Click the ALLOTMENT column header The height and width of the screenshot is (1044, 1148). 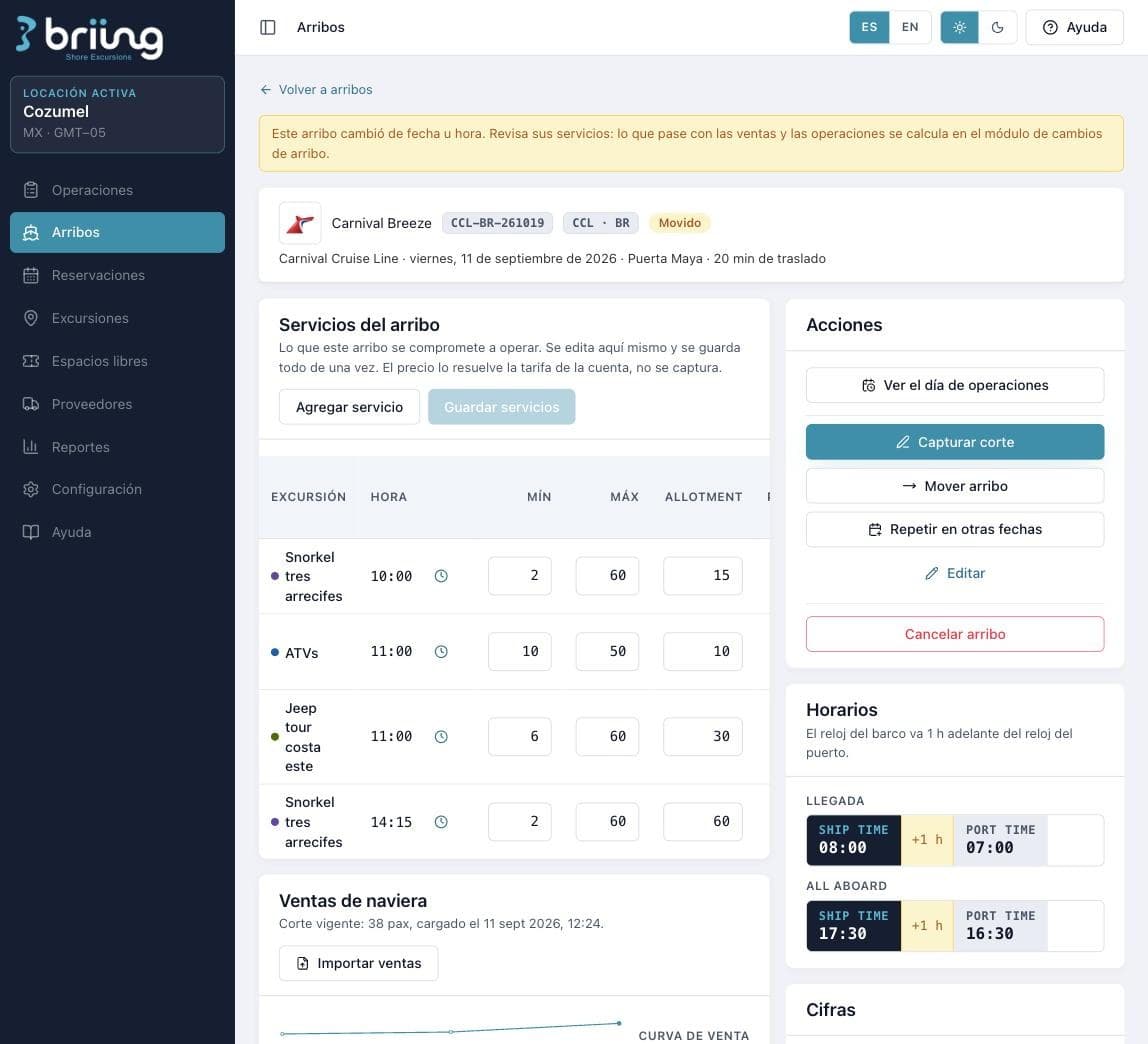tap(703, 497)
